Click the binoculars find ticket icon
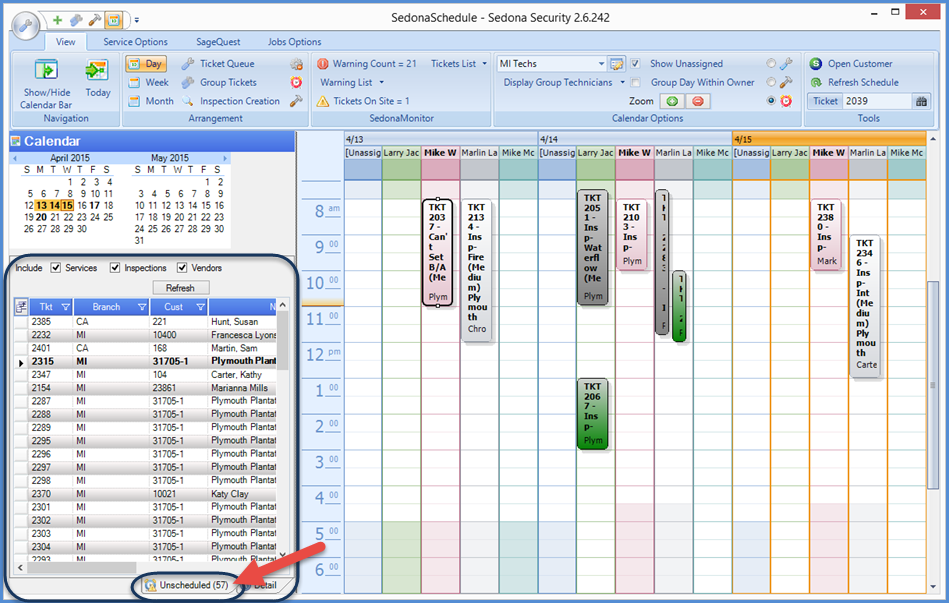 921,101
